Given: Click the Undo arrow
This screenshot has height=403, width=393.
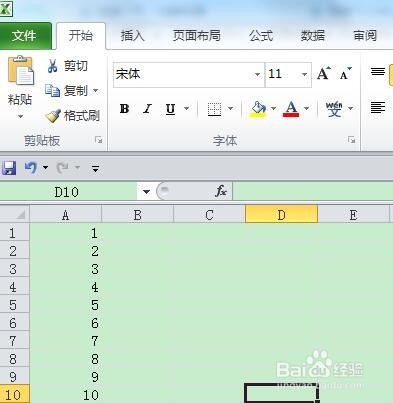Looking at the screenshot, I should [x=31, y=167].
